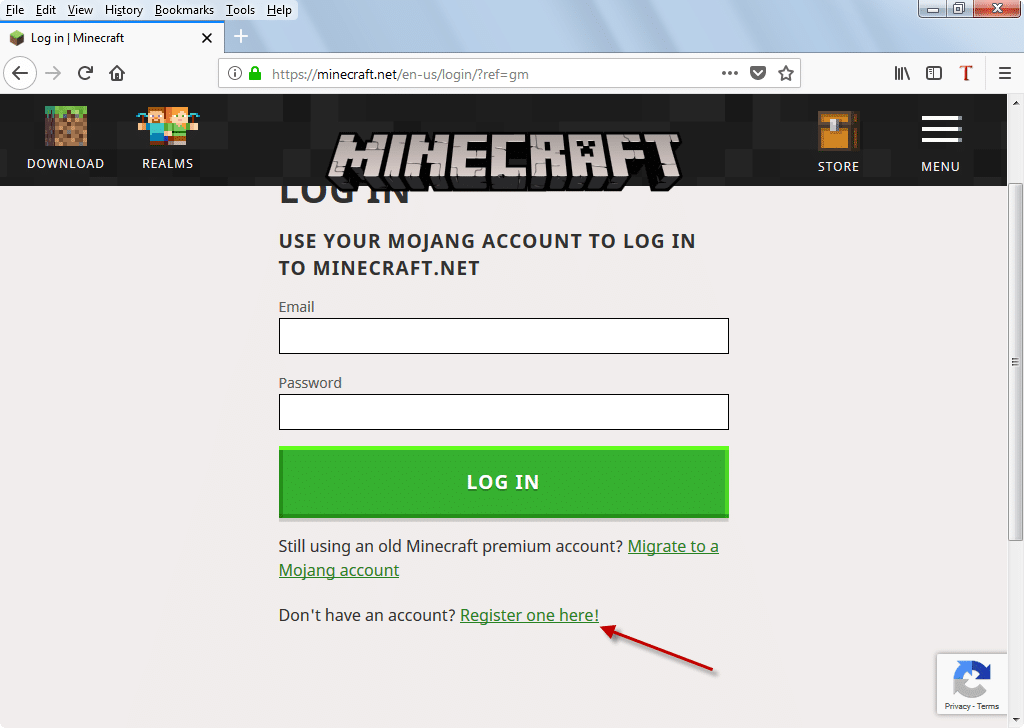Click the browser Home icon
This screenshot has width=1024, height=728.
point(117,73)
